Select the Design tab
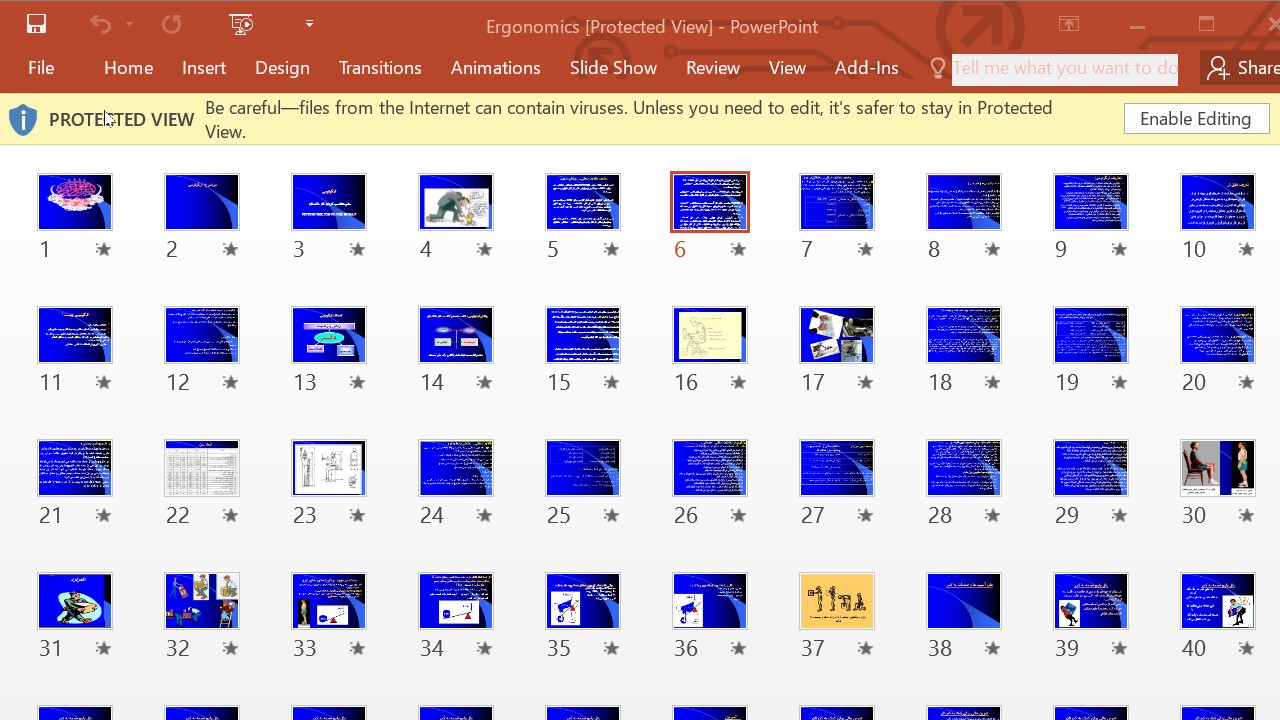Image resolution: width=1280 pixels, height=720 pixels. [x=282, y=68]
